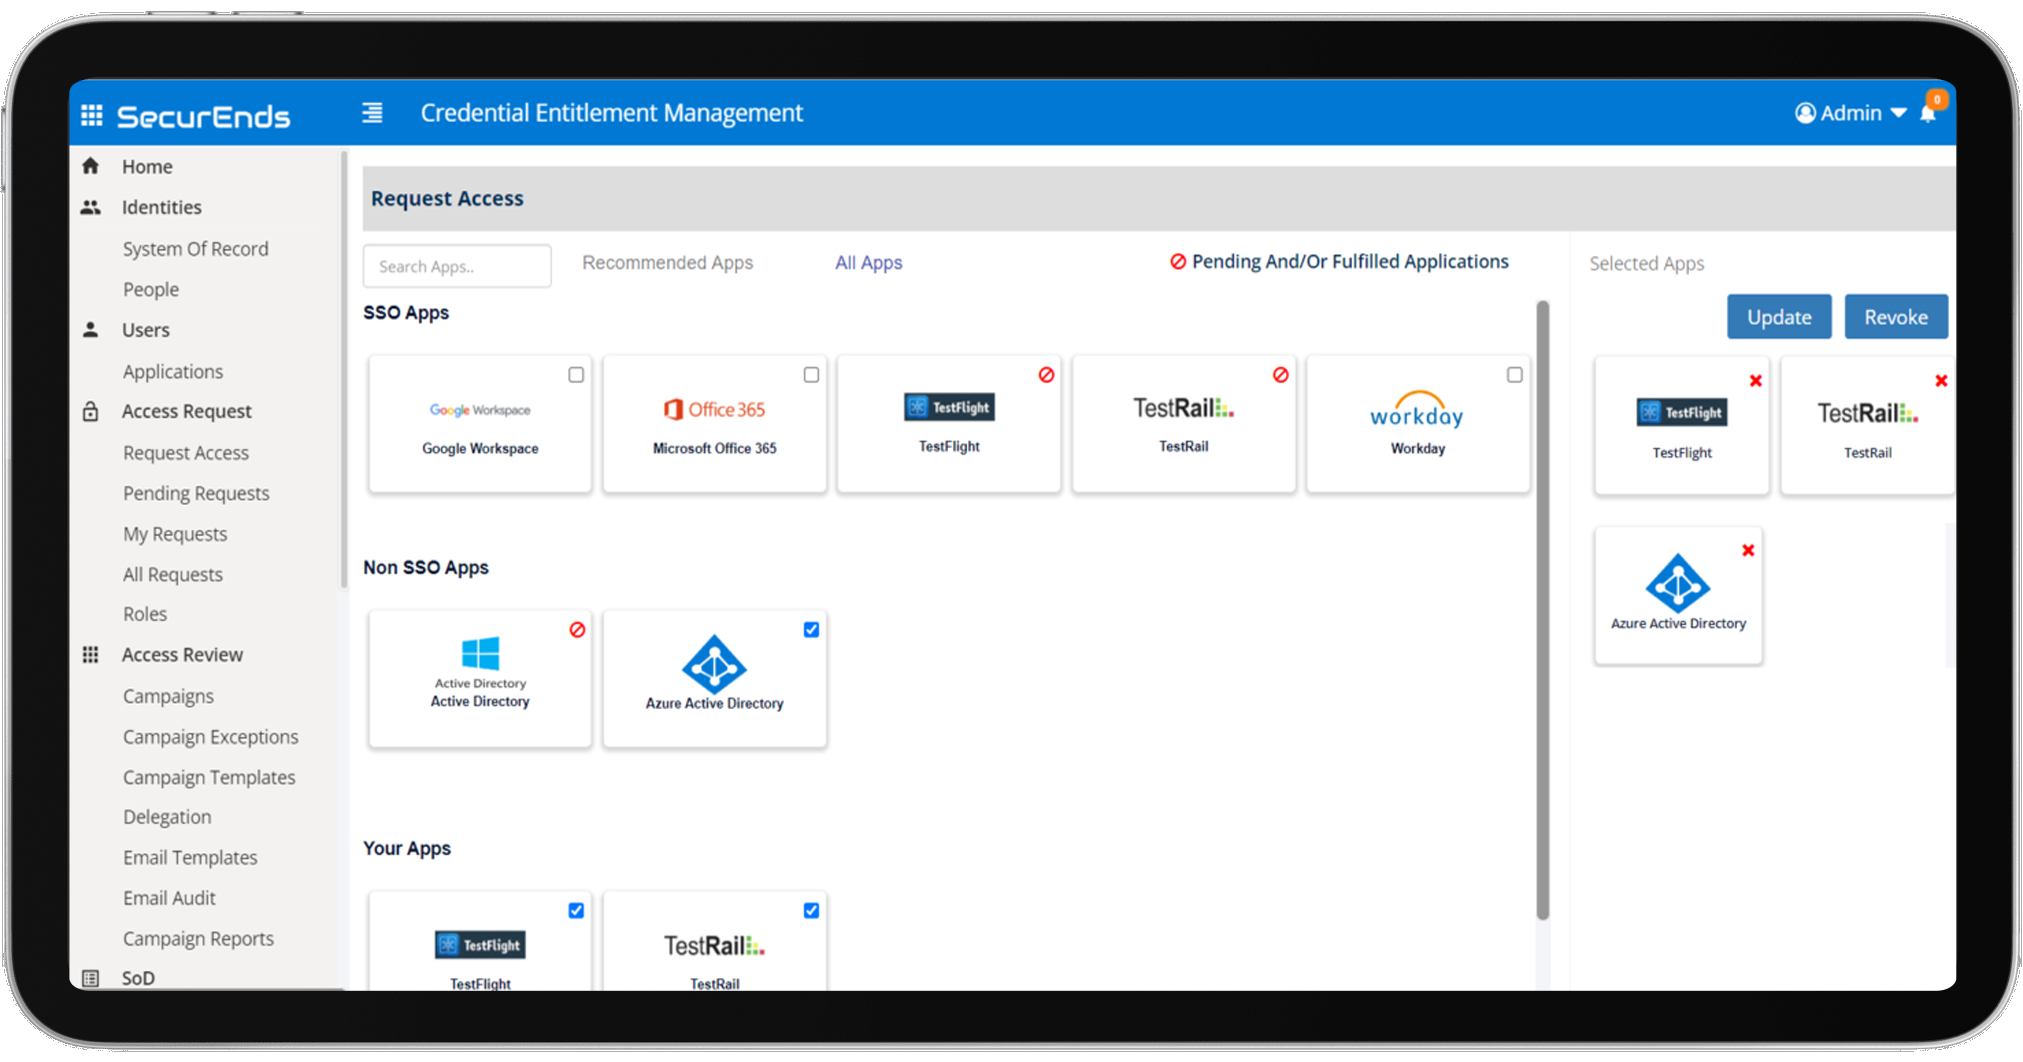Open Email Templates
2023x1062 pixels.
click(190, 858)
